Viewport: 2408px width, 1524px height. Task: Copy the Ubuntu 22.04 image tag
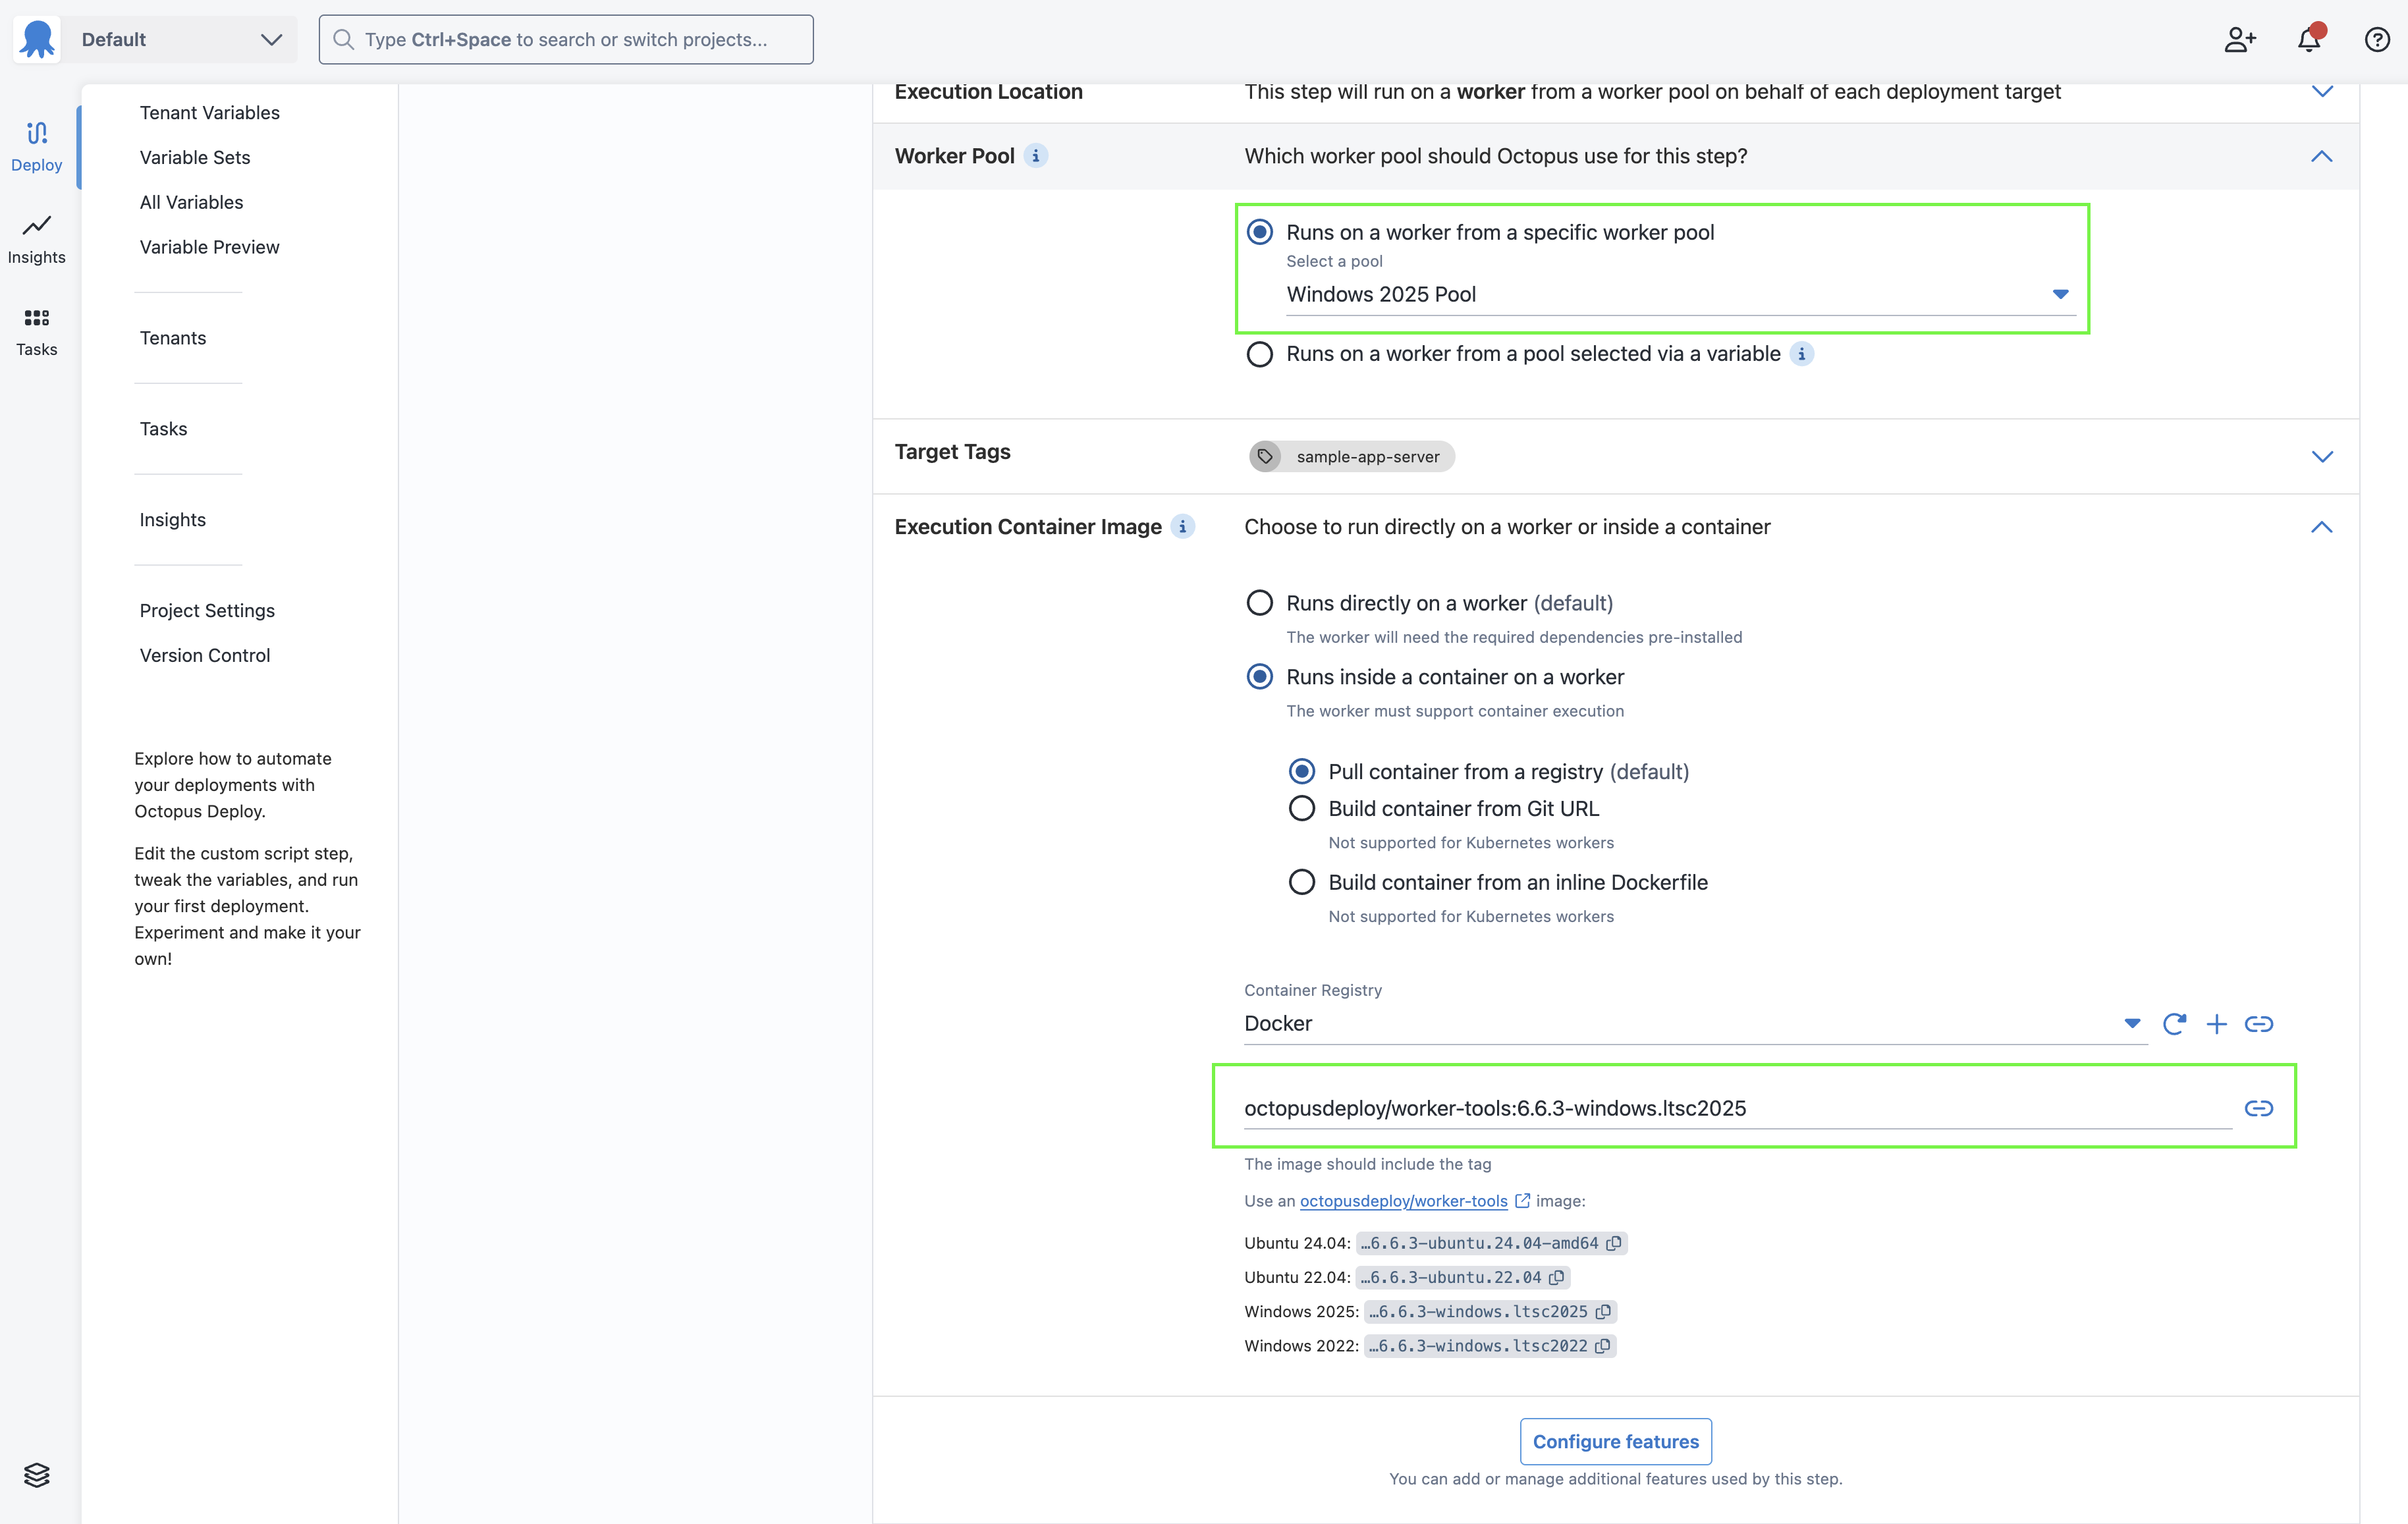[1557, 1277]
